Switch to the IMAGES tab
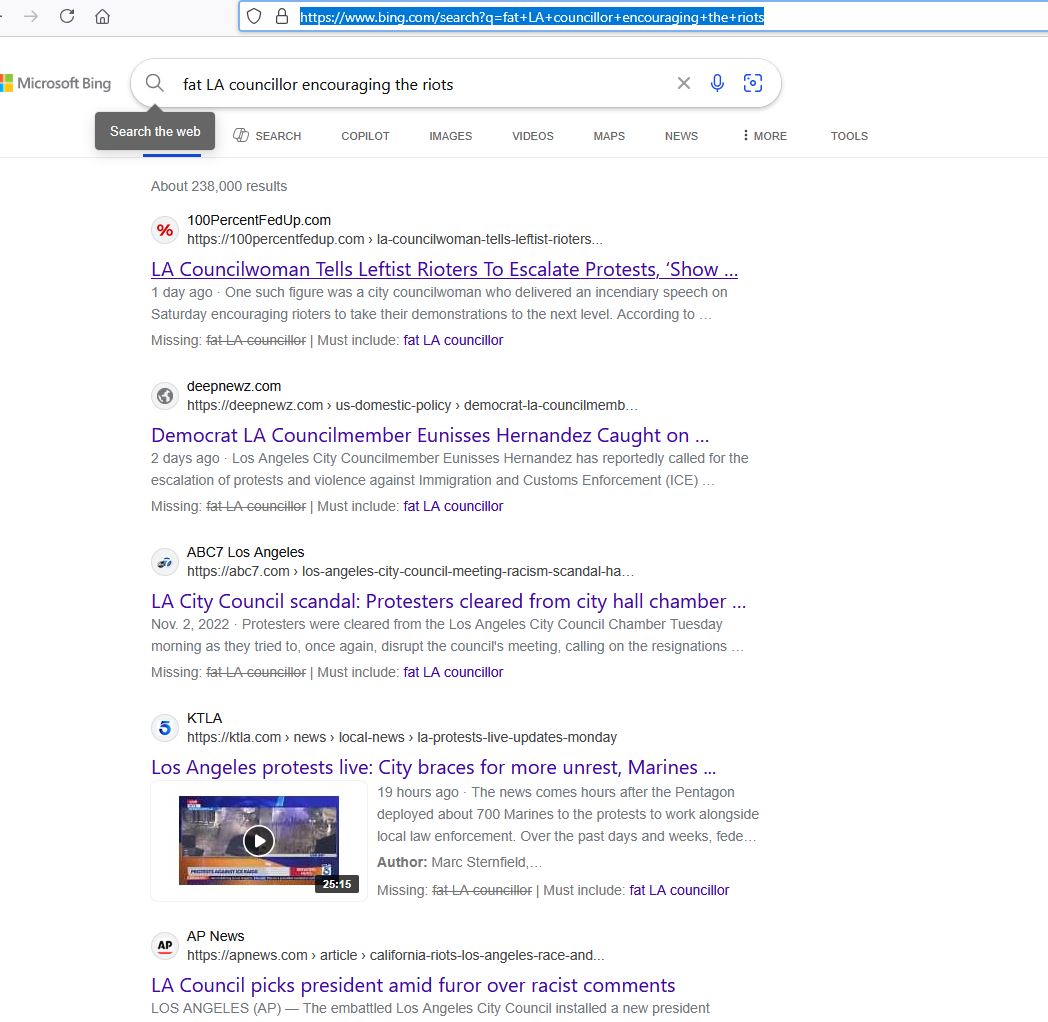The image size is (1048, 1022). (x=450, y=136)
